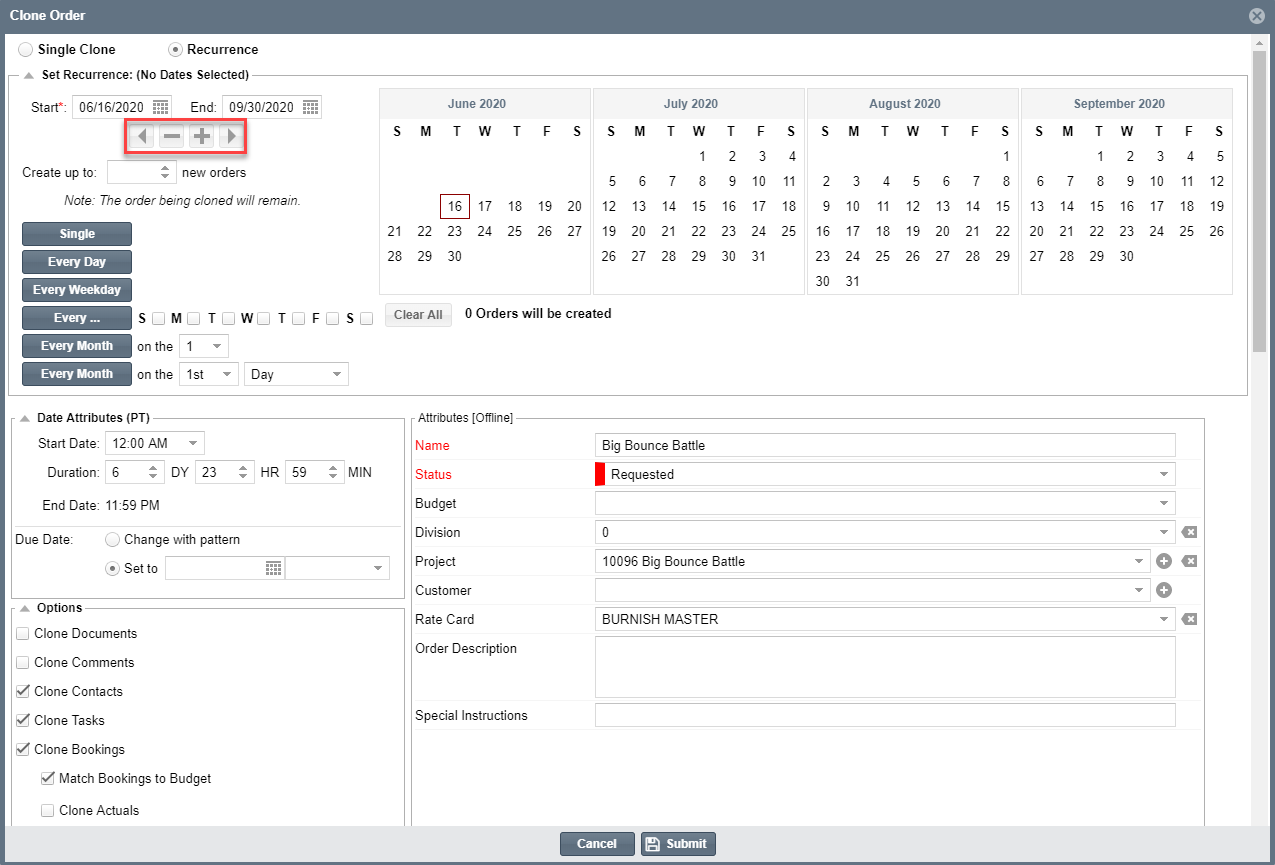Uncheck the Clone Bookings checkbox
This screenshot has width=1275, height=865.
tap(22, 750)
